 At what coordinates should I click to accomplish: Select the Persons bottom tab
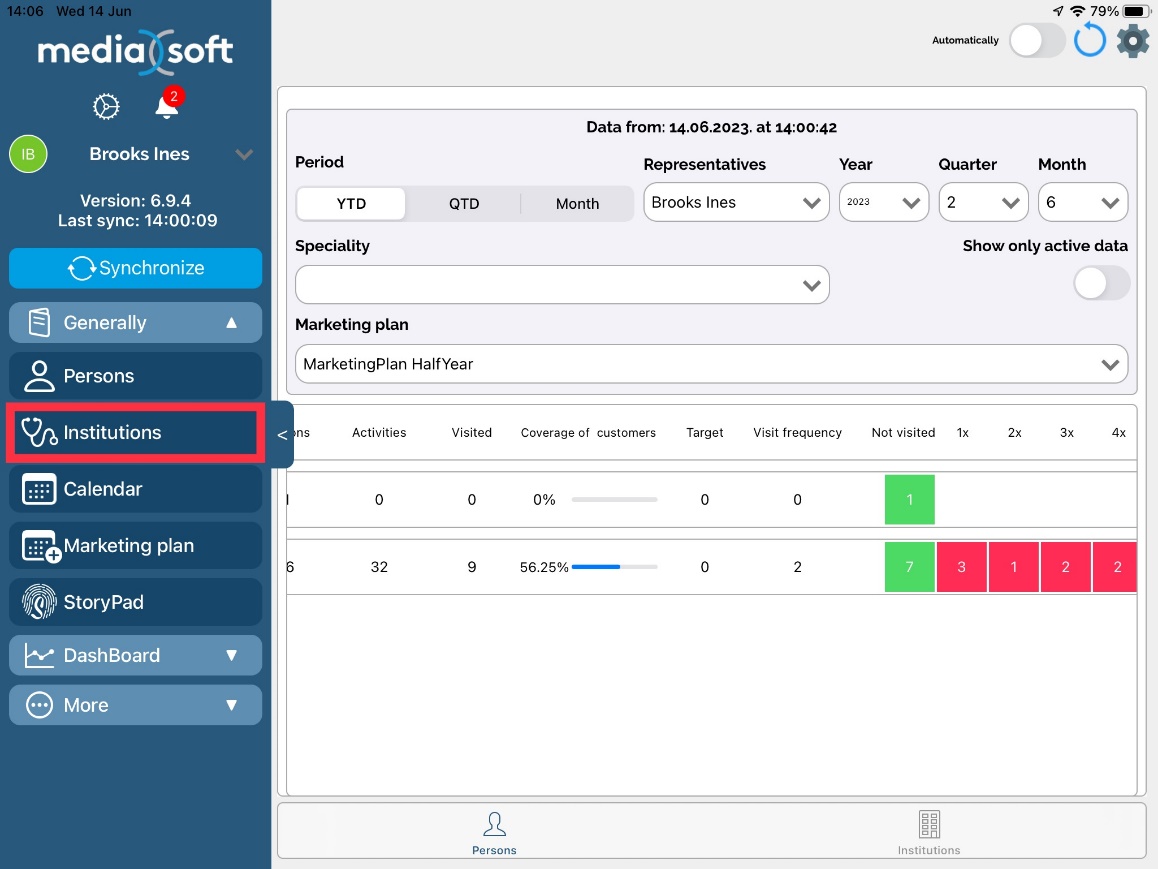pyautogui.click(x=494, y=832)
